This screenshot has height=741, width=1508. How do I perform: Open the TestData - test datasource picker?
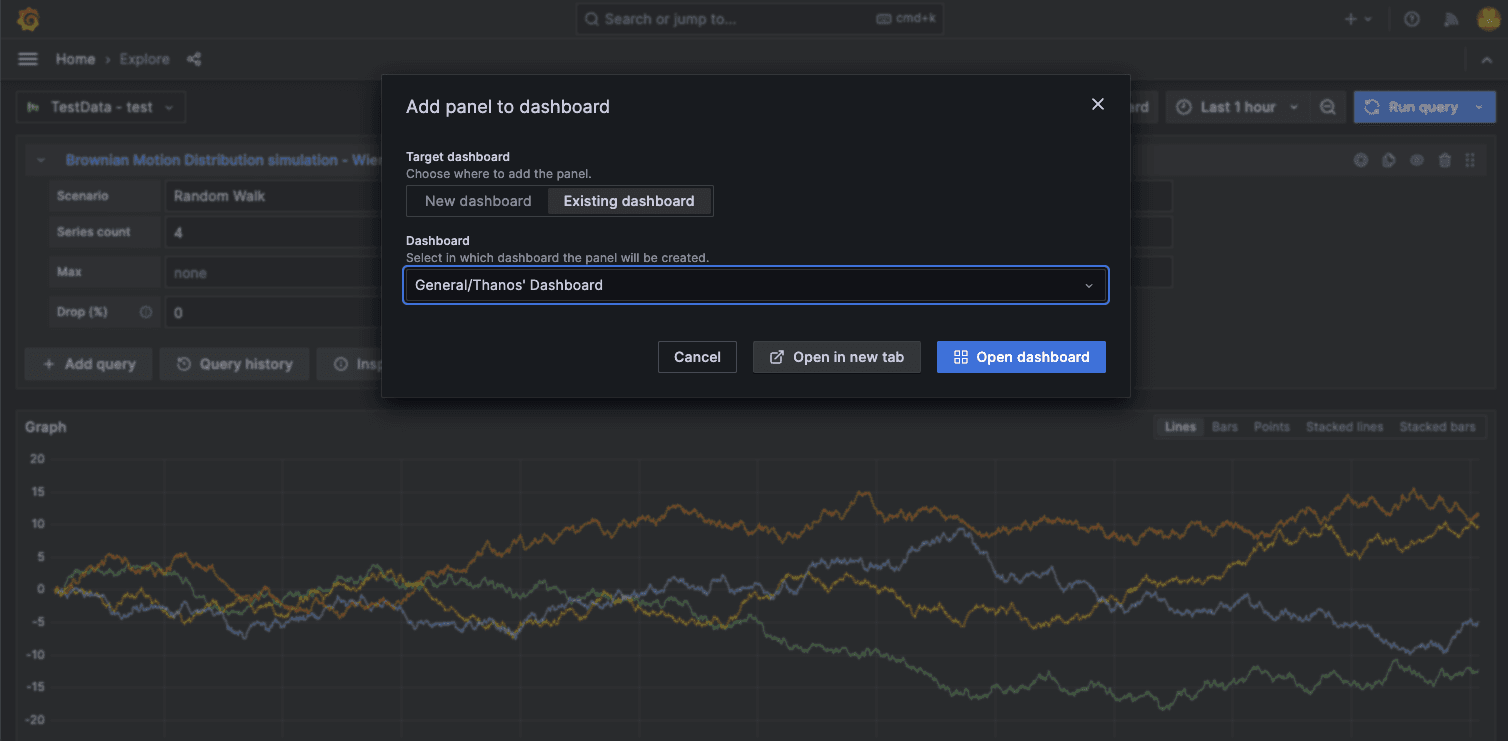[x=100, y=106]
